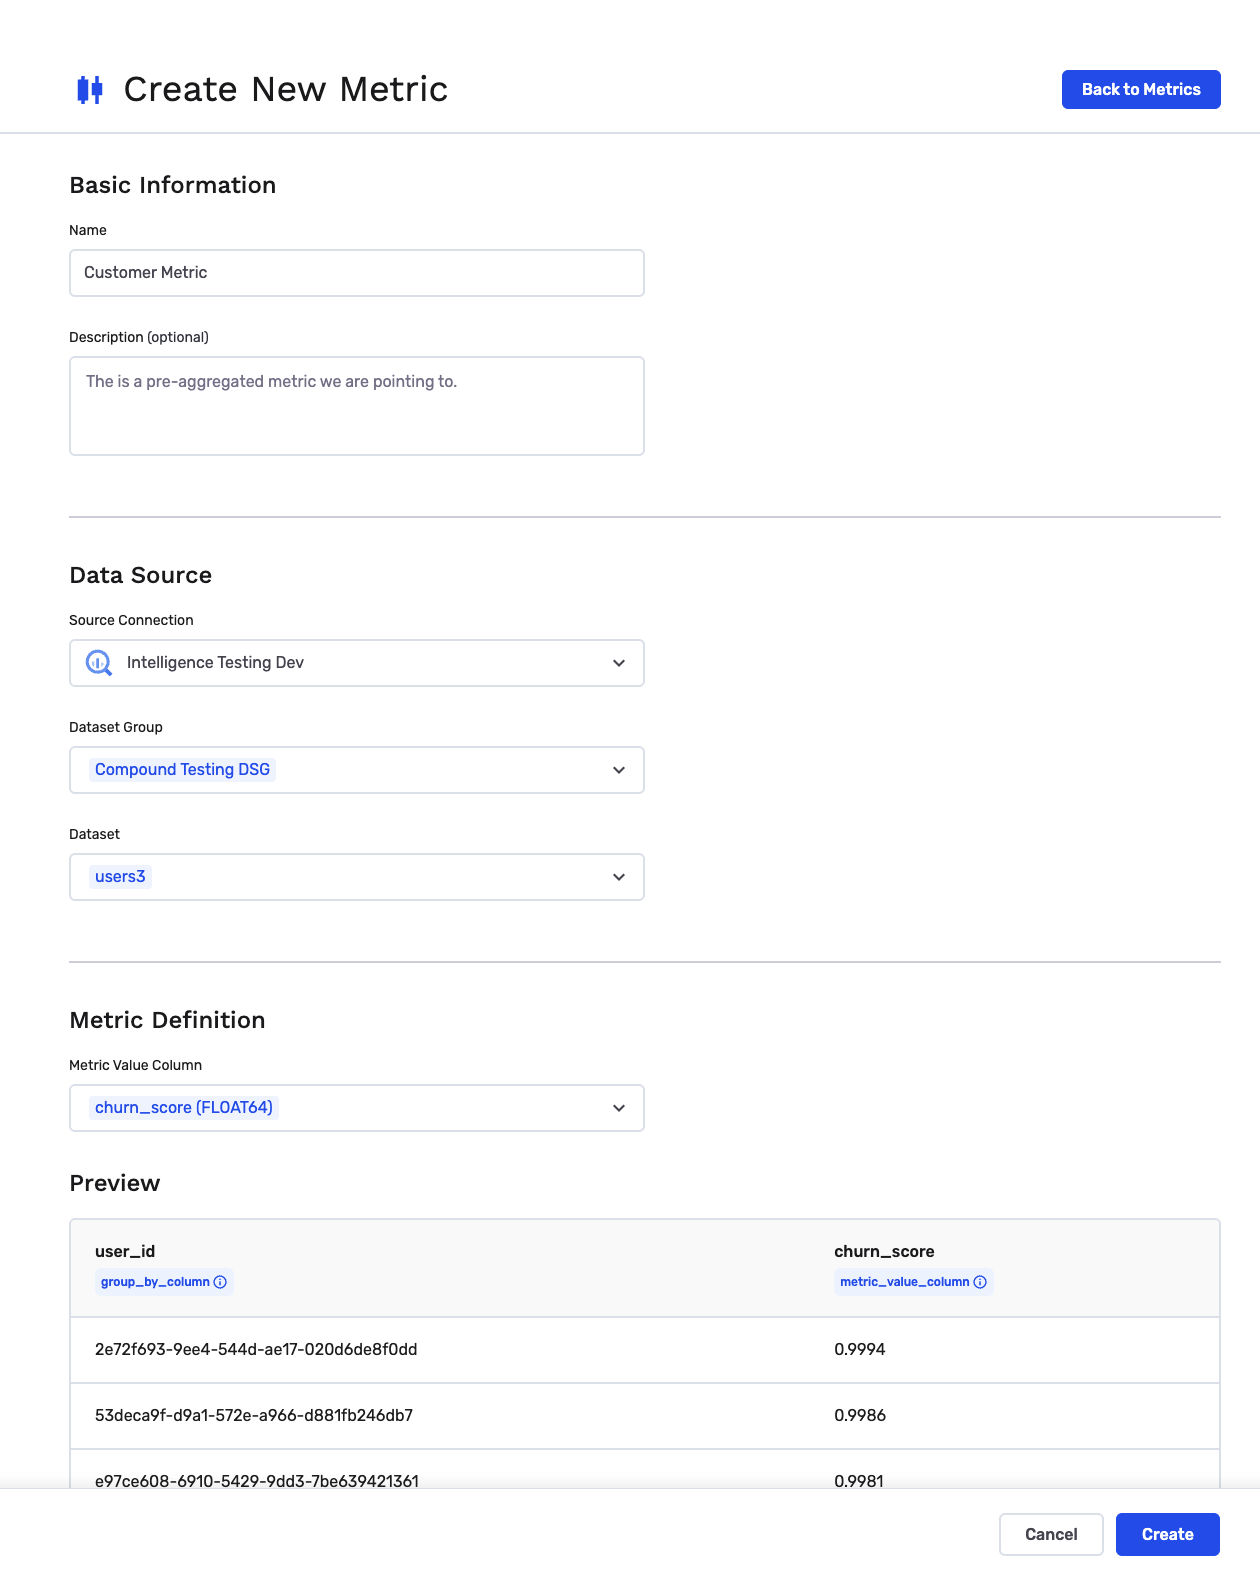This screenshot has height=1580, width=1260.
Task: Click the metric candlestick icon beside the title
Action: click(x=90, y=90)
